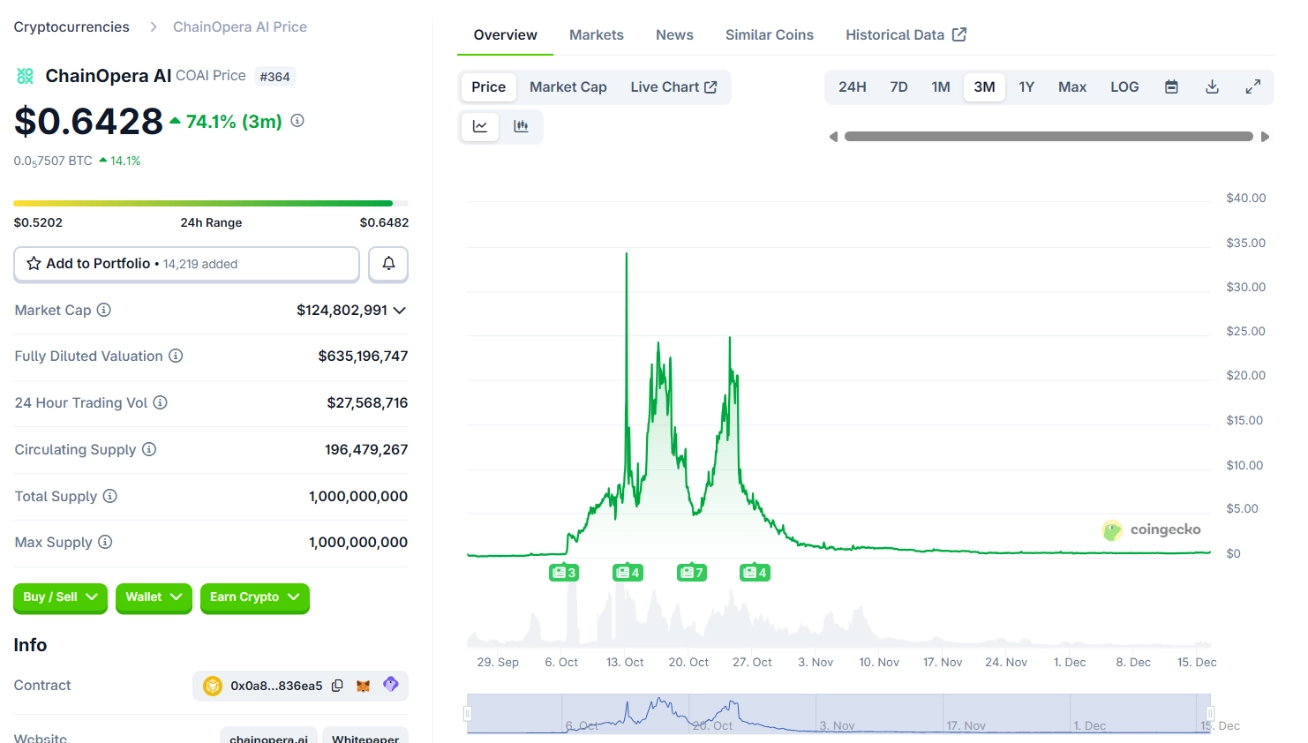Toggle LOG scale on chart
The height and width of the screenshot is (743, 1308).
(x=1124, y=87)
